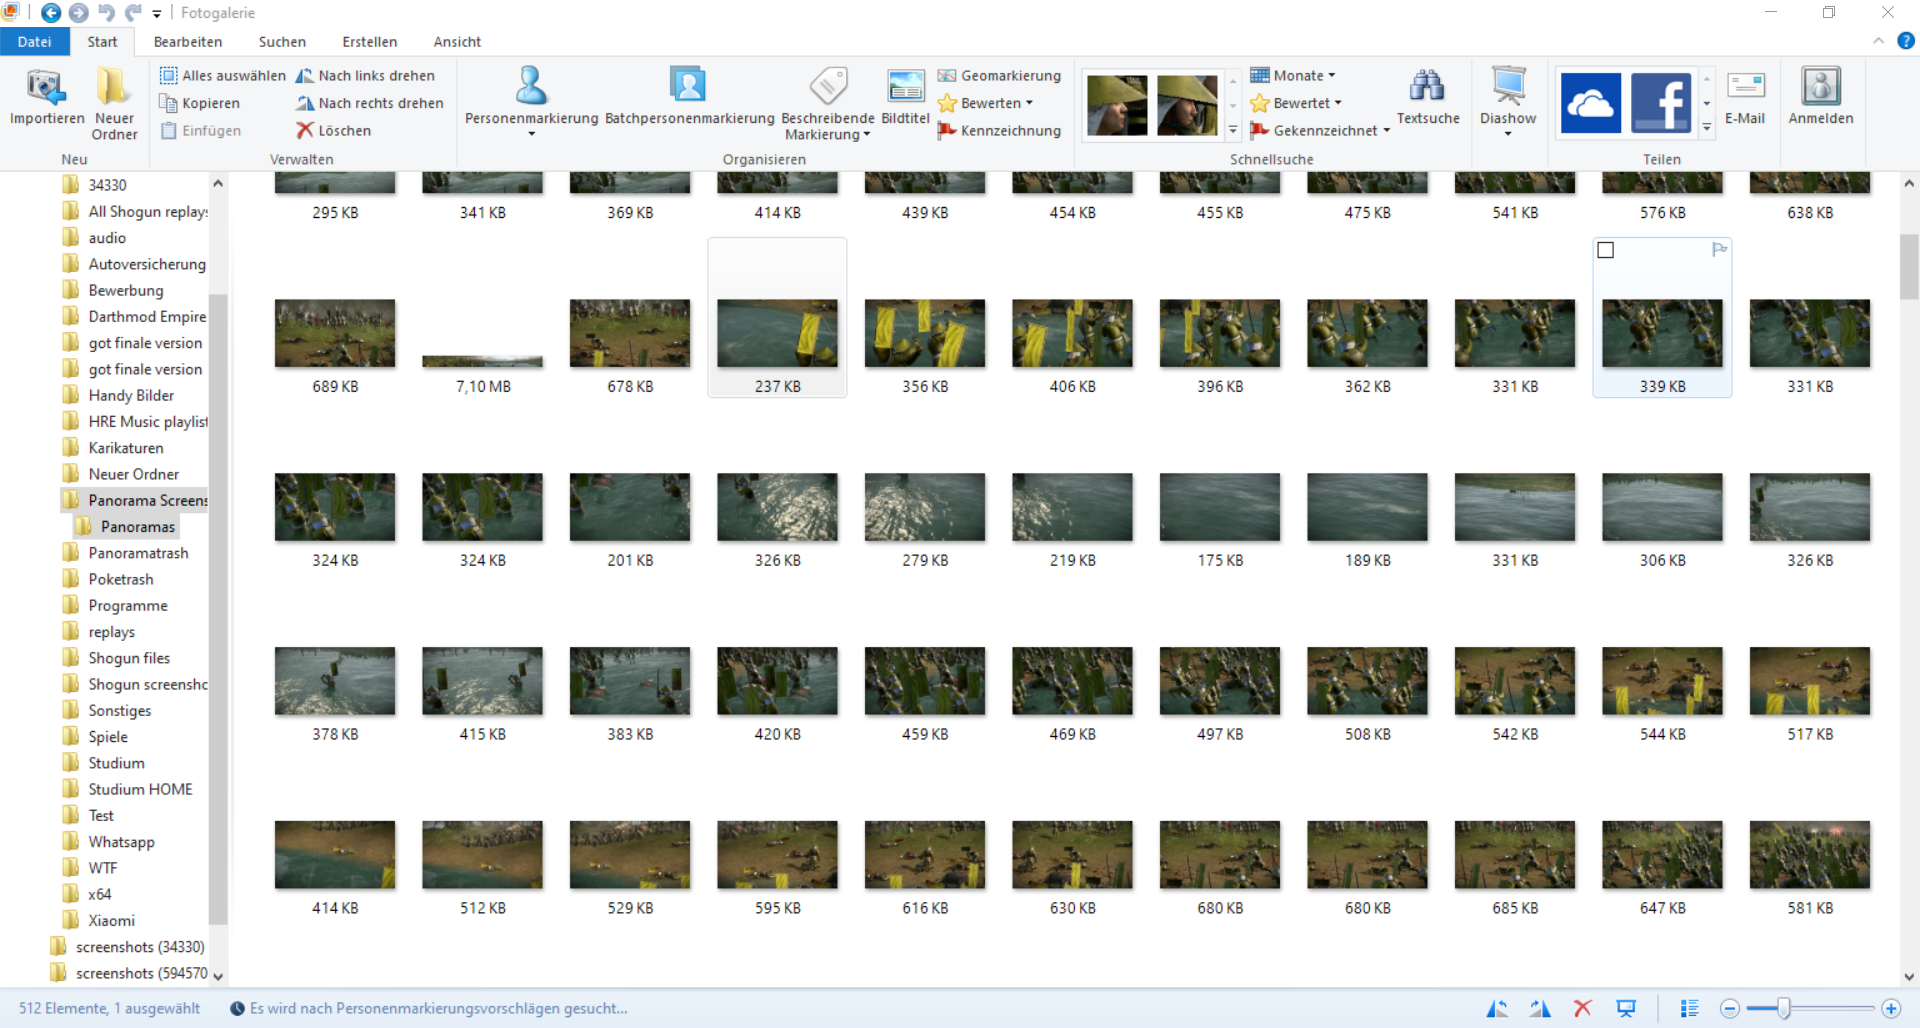Image resolution: width=1920 pixels, height=1028 pixels.
Task: Switch to the Suchen tab
Action: tap(282, 42)
